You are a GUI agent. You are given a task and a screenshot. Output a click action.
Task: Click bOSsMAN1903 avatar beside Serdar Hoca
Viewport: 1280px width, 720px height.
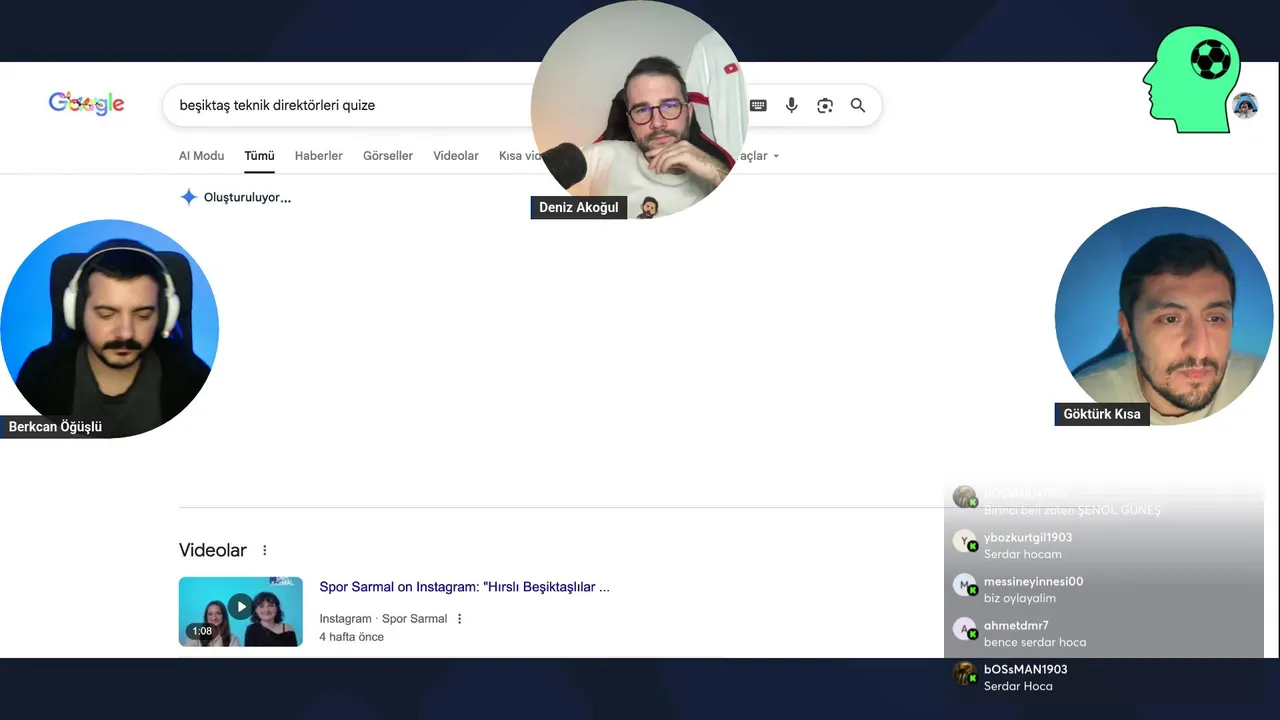[x=964, y=673]
